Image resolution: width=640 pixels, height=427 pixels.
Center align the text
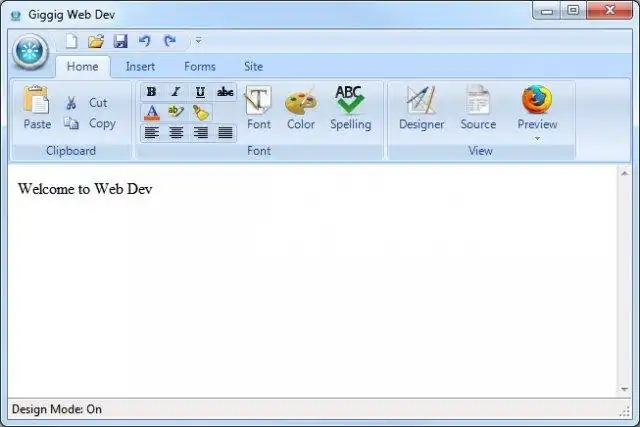[x=176, y=133]
